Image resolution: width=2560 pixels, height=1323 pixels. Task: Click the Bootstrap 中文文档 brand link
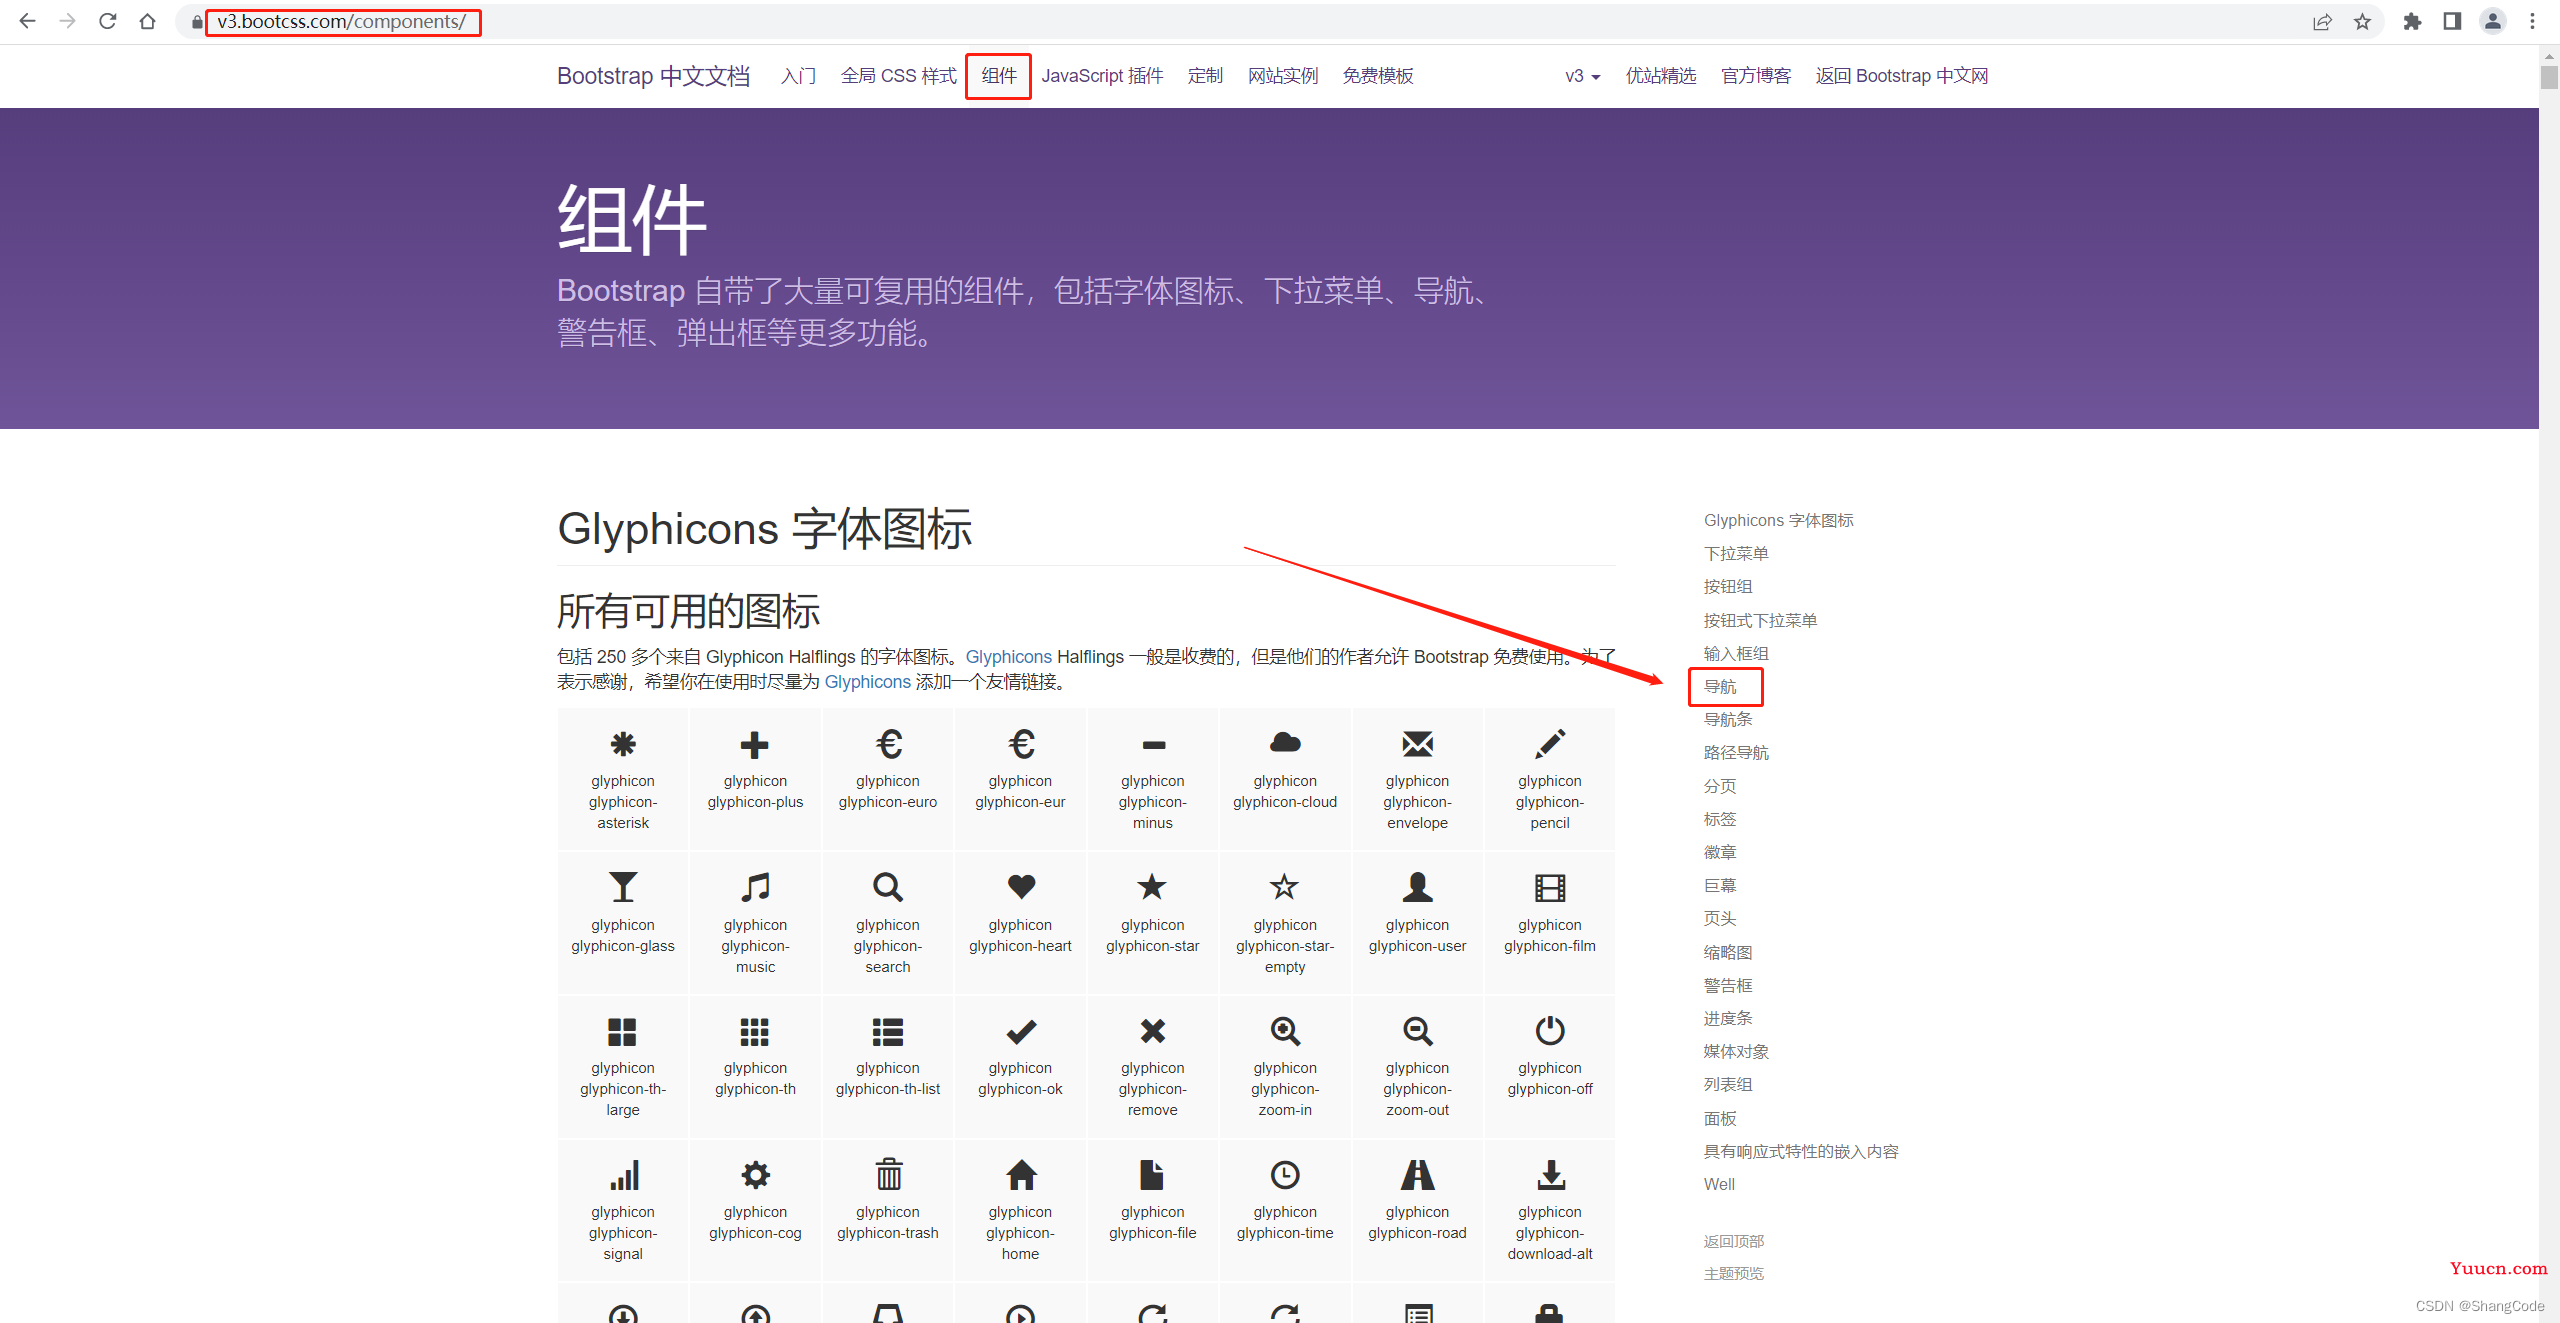[x=653, y=76]
